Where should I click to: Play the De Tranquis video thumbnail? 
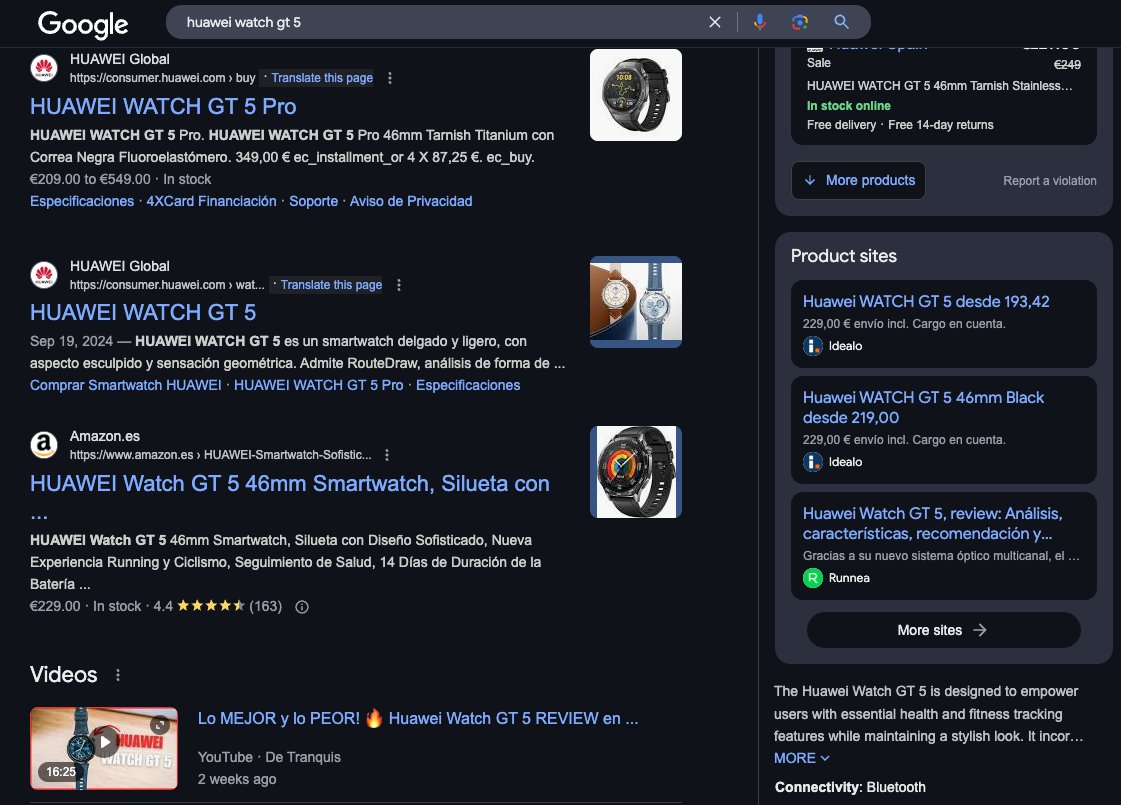(x=104, y=748)
